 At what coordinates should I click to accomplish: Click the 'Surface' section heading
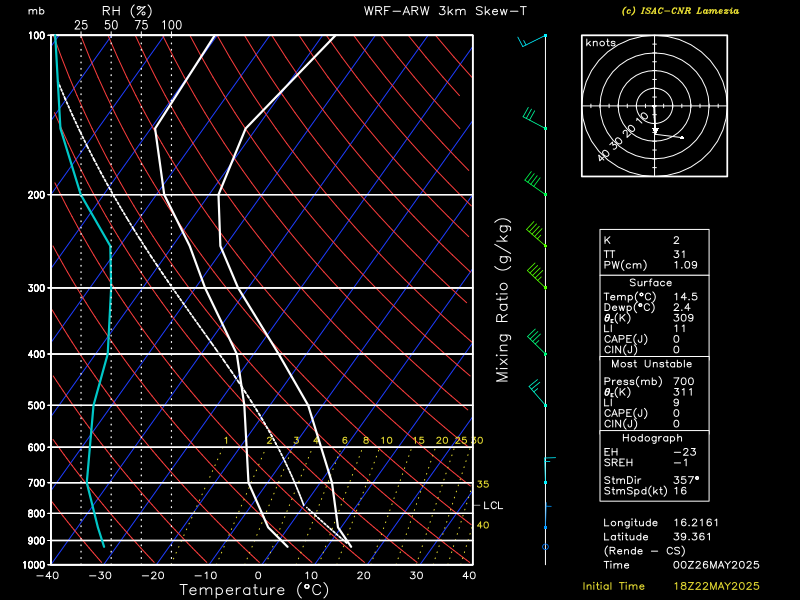click(651, 283)
